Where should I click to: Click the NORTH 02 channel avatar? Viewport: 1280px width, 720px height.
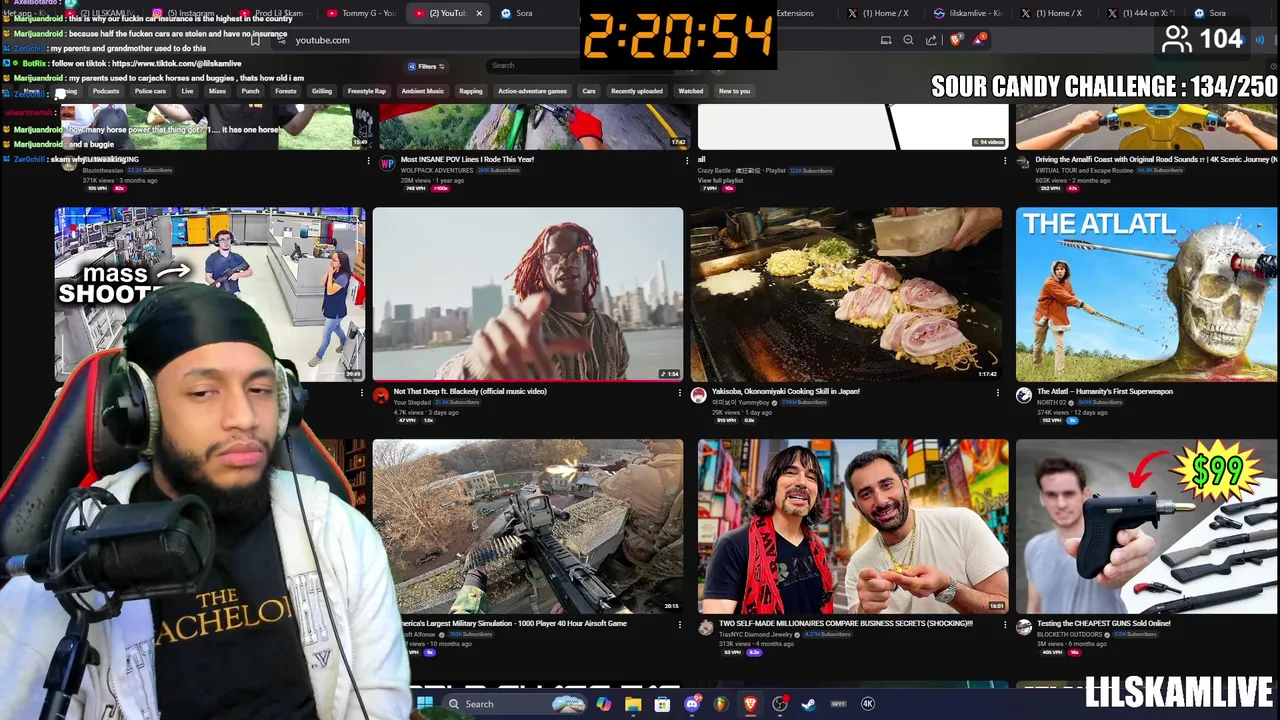1024,396
